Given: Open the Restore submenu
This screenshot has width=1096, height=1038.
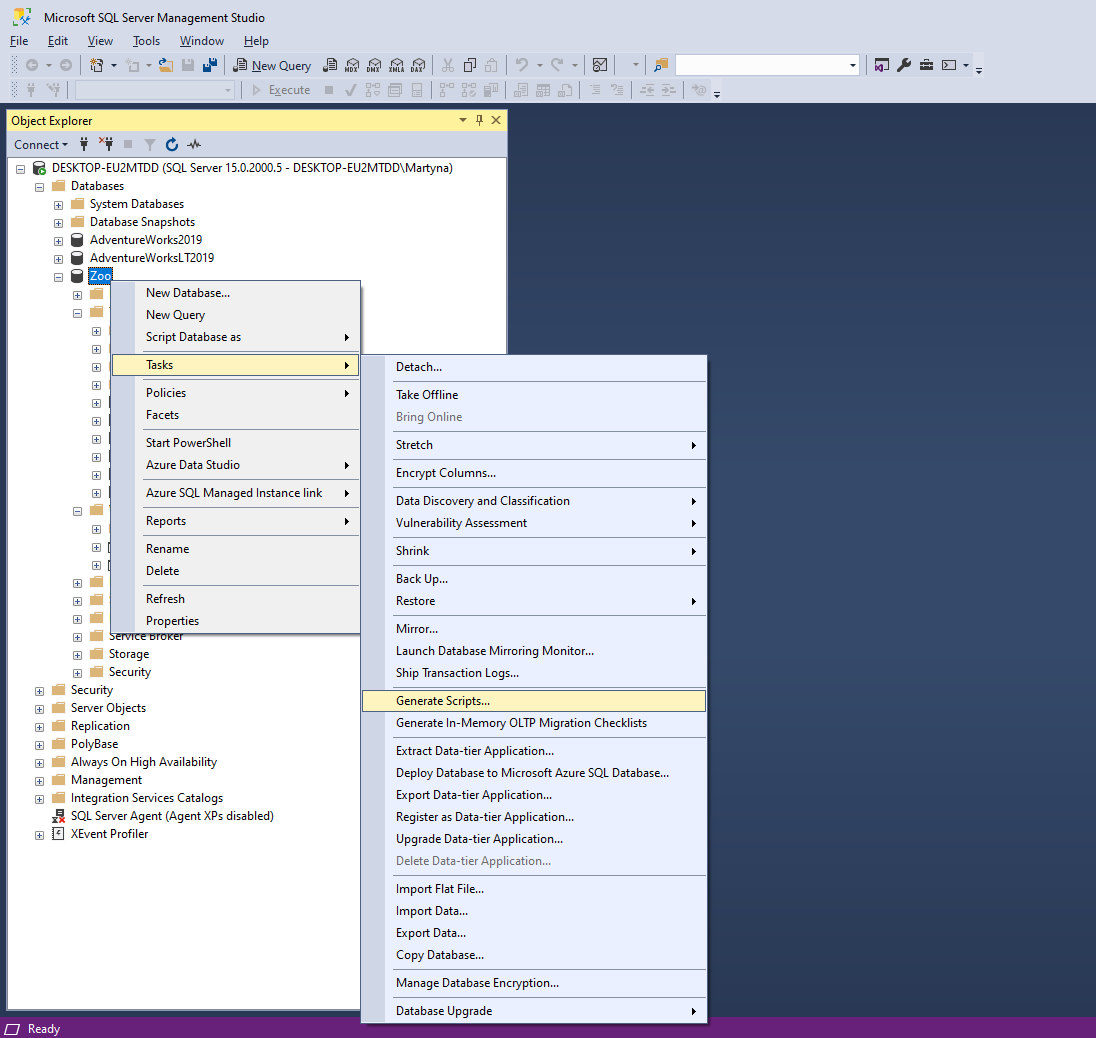Looking at the screenshot, I should pyautogui.click(x=534, y=601).
